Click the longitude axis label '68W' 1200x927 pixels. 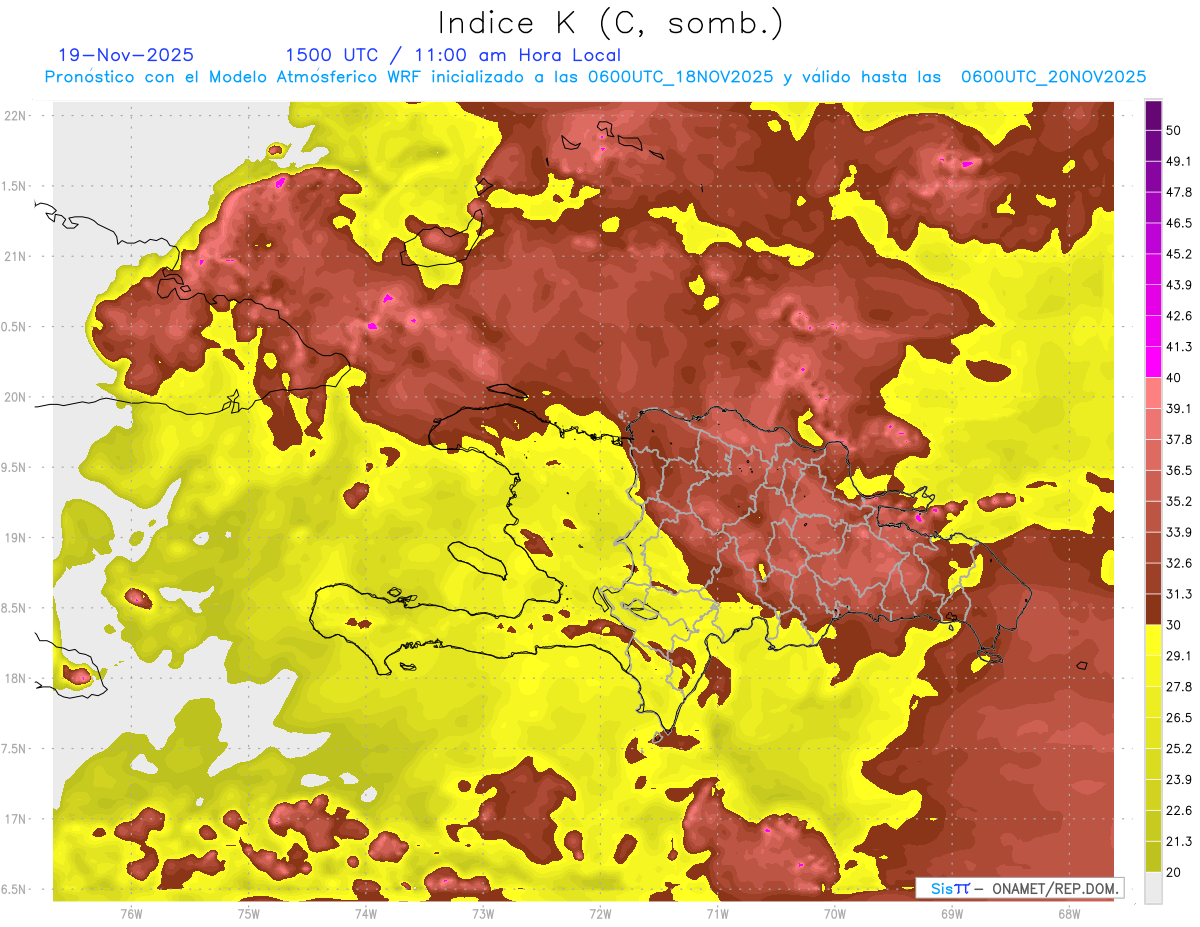[x=1069, y=913]
